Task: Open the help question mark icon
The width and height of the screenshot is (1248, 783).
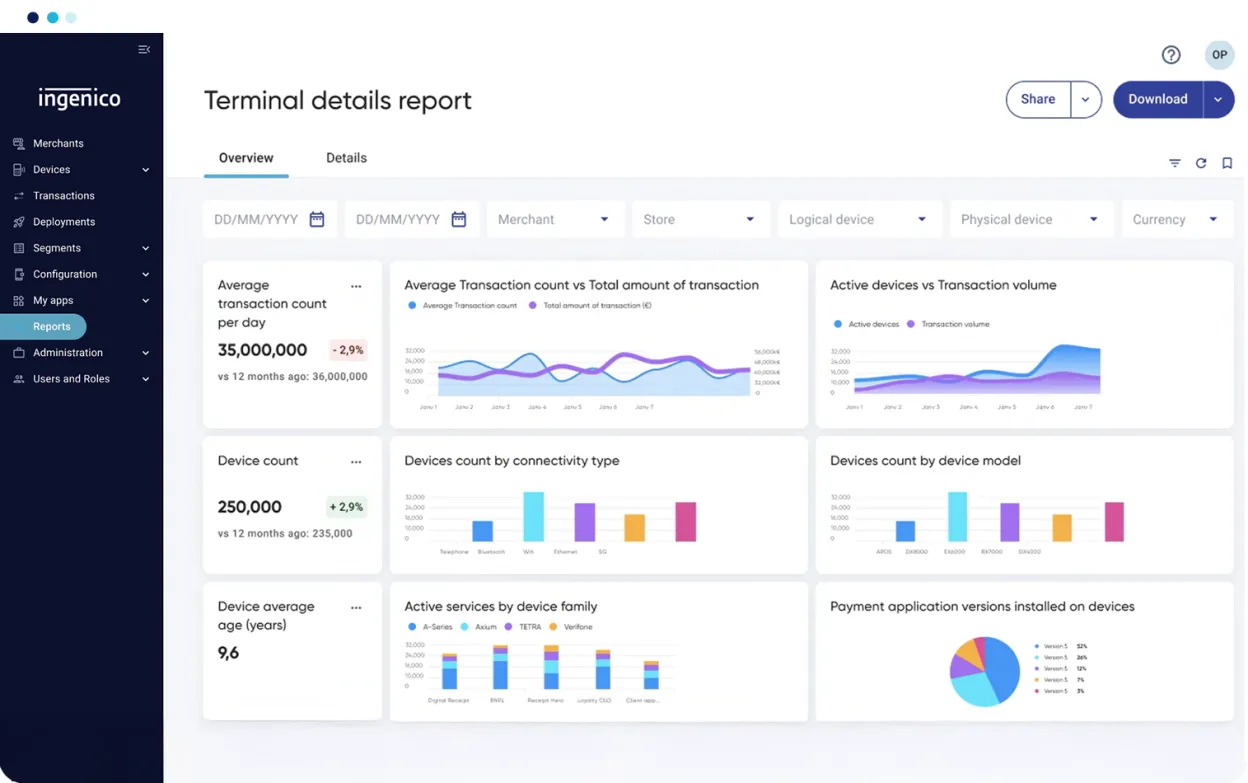Action: pos(1171,55)
